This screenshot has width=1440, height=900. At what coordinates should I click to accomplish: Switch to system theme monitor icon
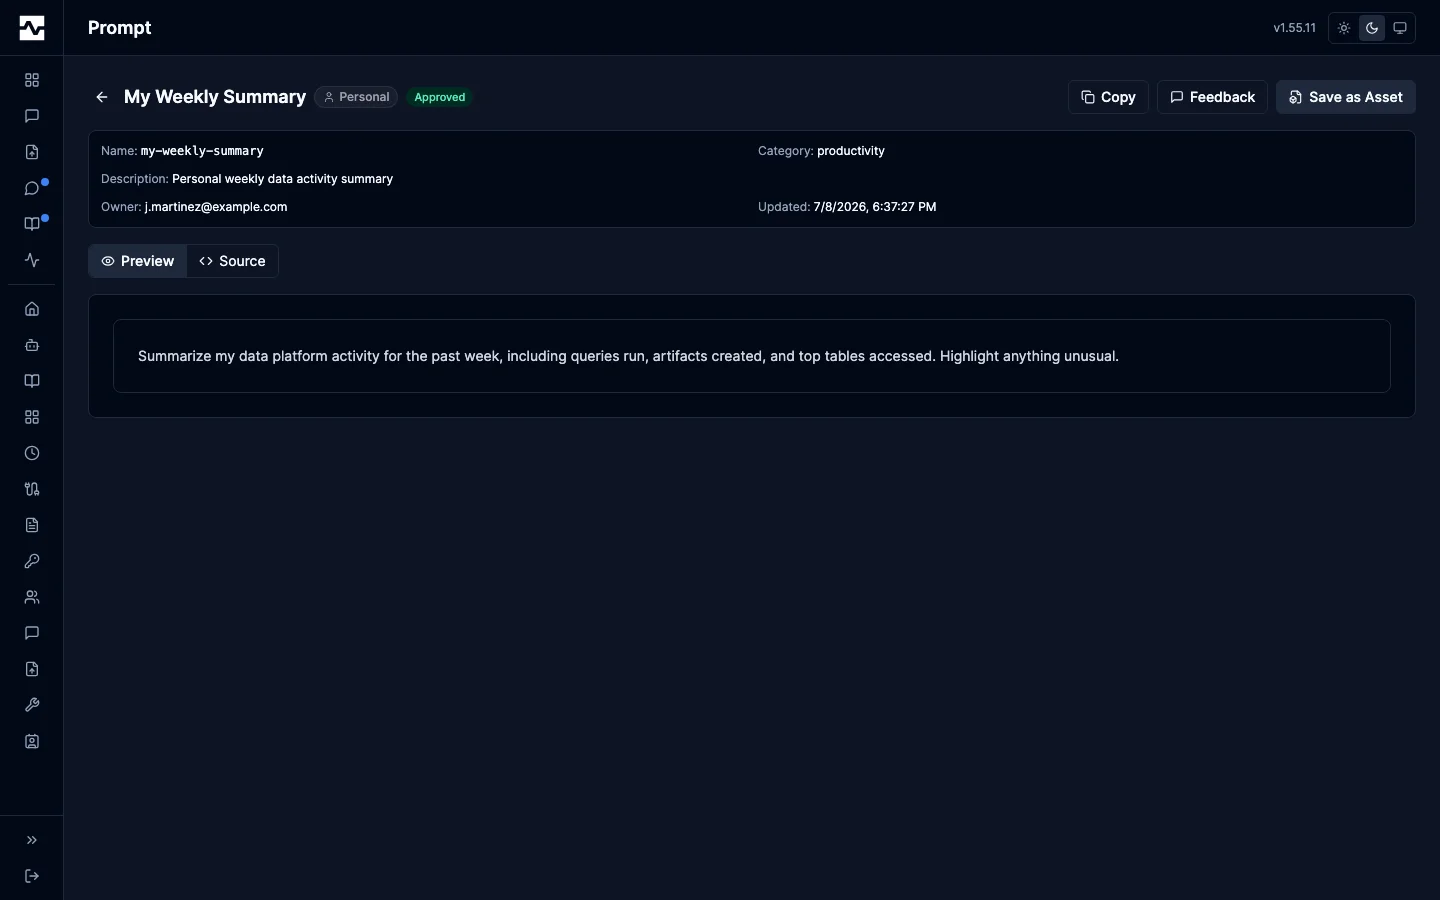pos(1400,28)
